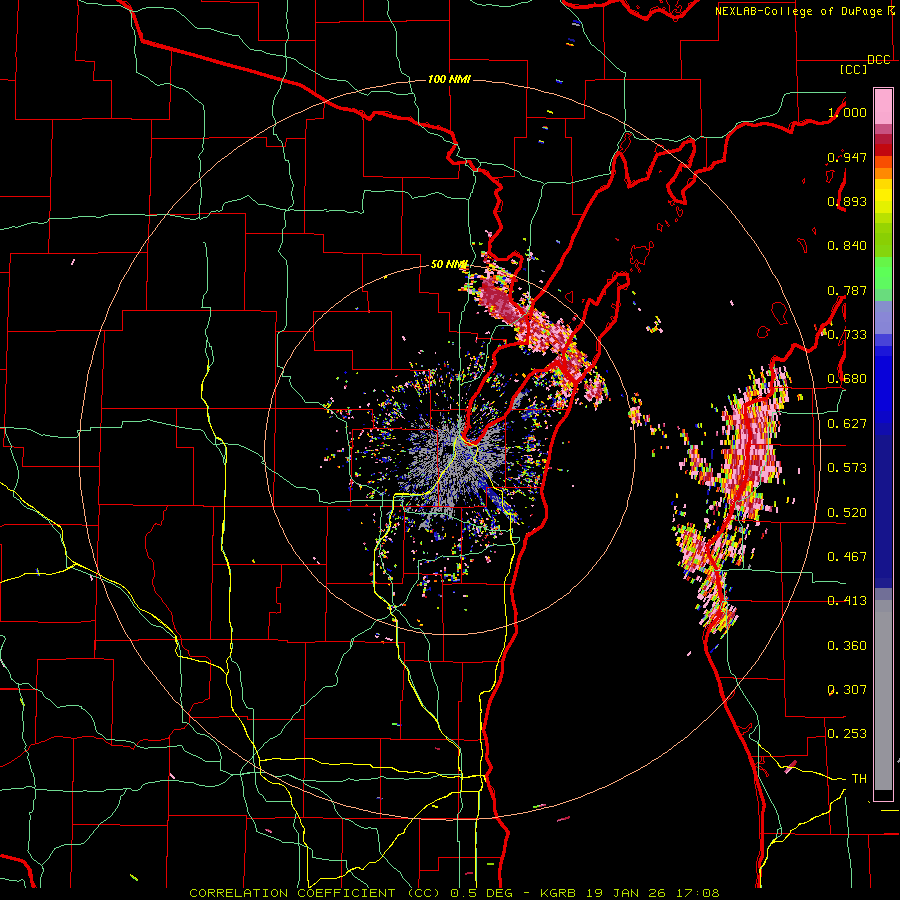Screen dimensions: 900x900
Task: Pick the light pink segment of color bar
Action: (883, 106)
